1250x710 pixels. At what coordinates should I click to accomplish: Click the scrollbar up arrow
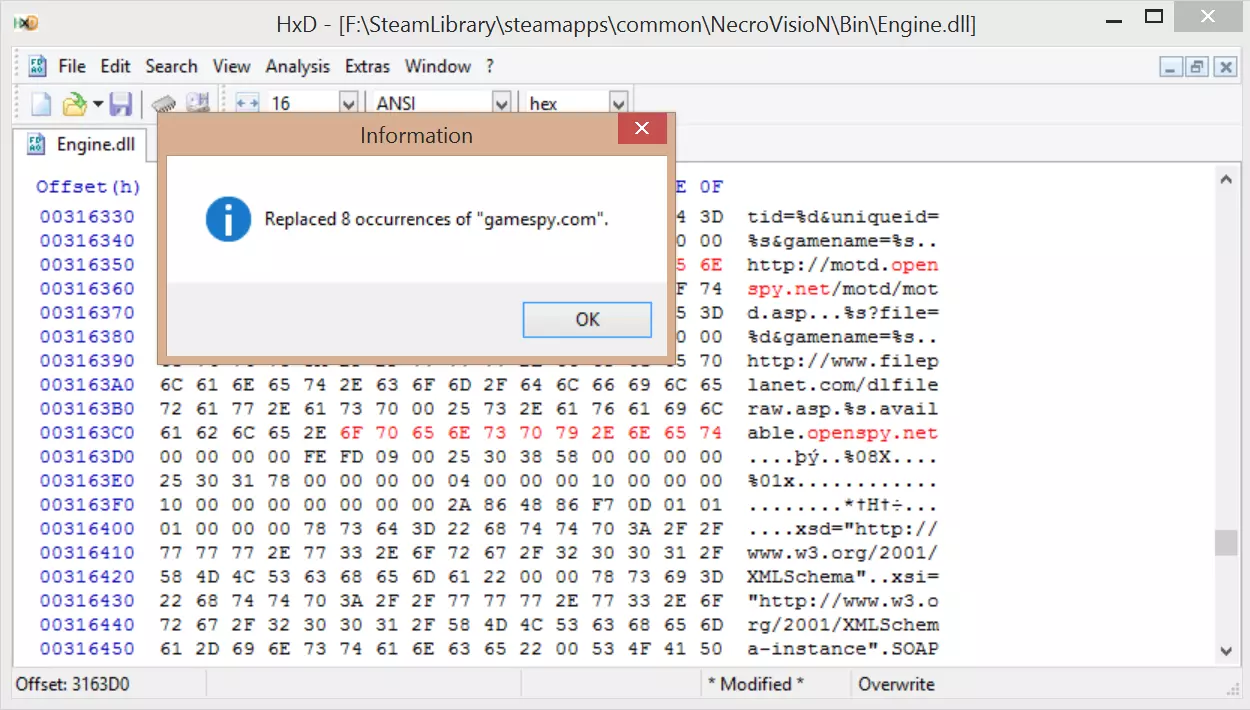click(x=1226, y=179)
